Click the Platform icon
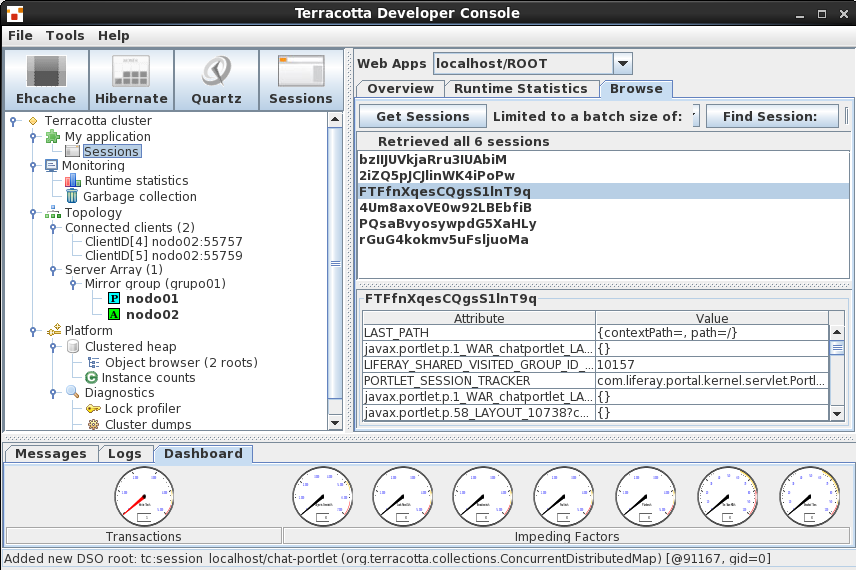This screenshot has height=570, width=856. click(x=54, y=330)
